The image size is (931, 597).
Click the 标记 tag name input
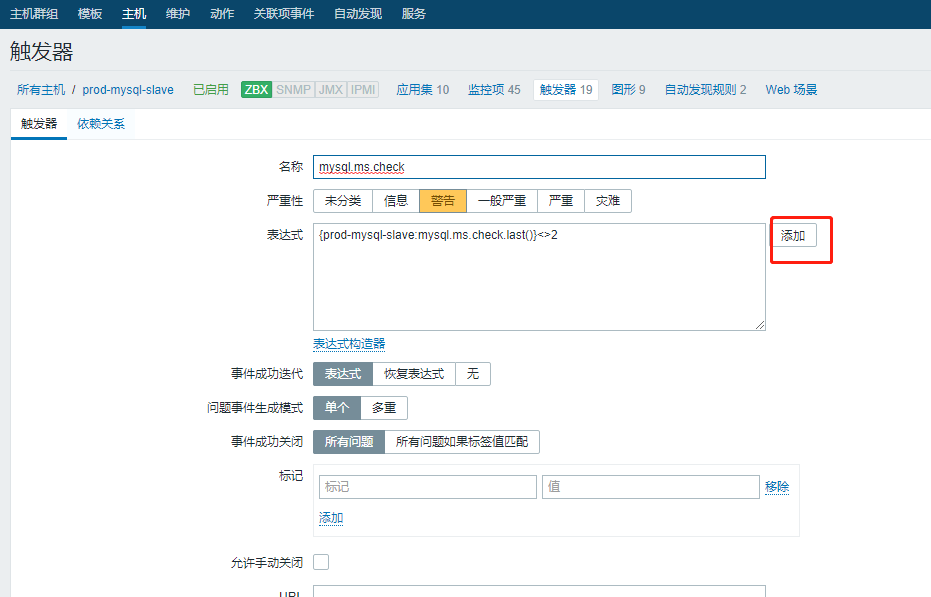[x=428, y=487]
